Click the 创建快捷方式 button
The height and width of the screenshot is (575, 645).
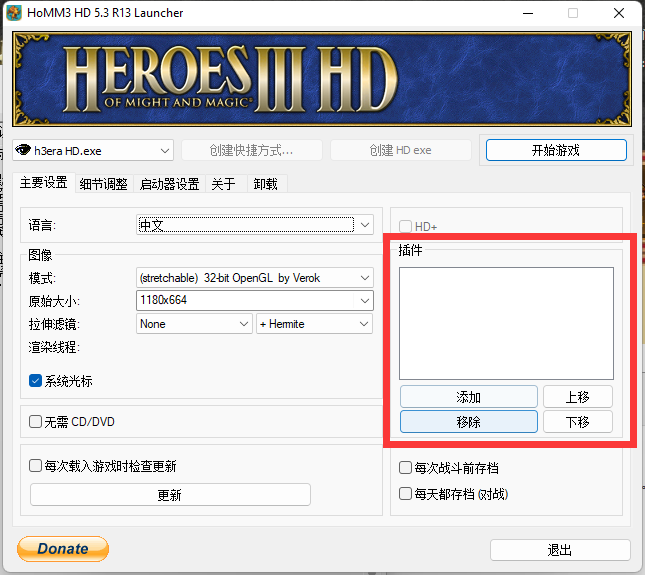[x=252, y=150]
